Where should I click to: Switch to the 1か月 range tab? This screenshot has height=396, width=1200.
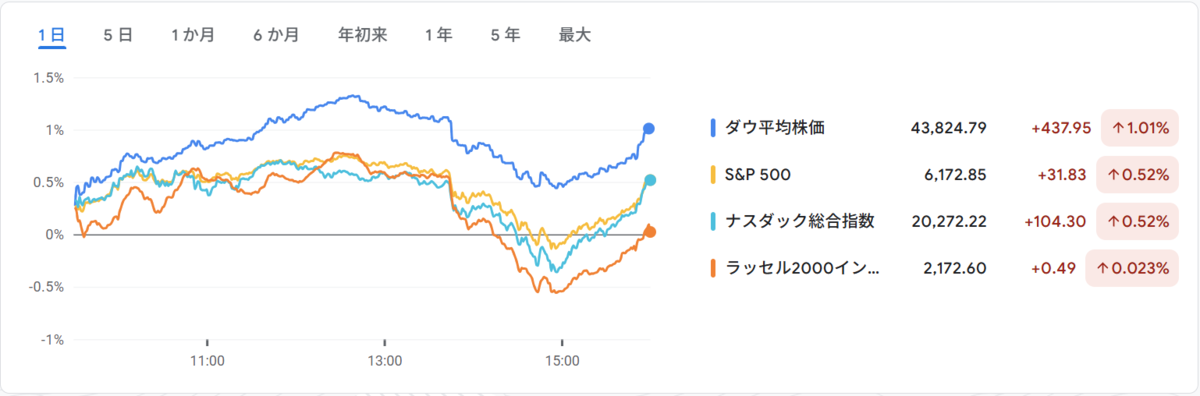click(x=193, y=35)
